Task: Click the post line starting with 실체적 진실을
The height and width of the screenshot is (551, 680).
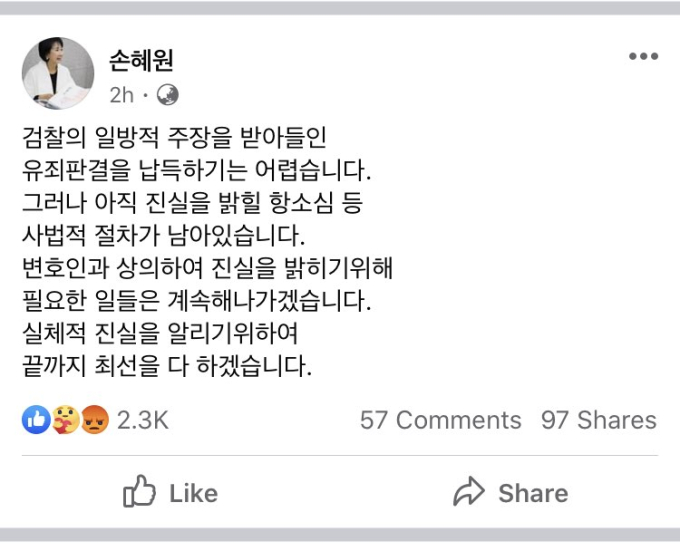Action: [x=160, y=333]
